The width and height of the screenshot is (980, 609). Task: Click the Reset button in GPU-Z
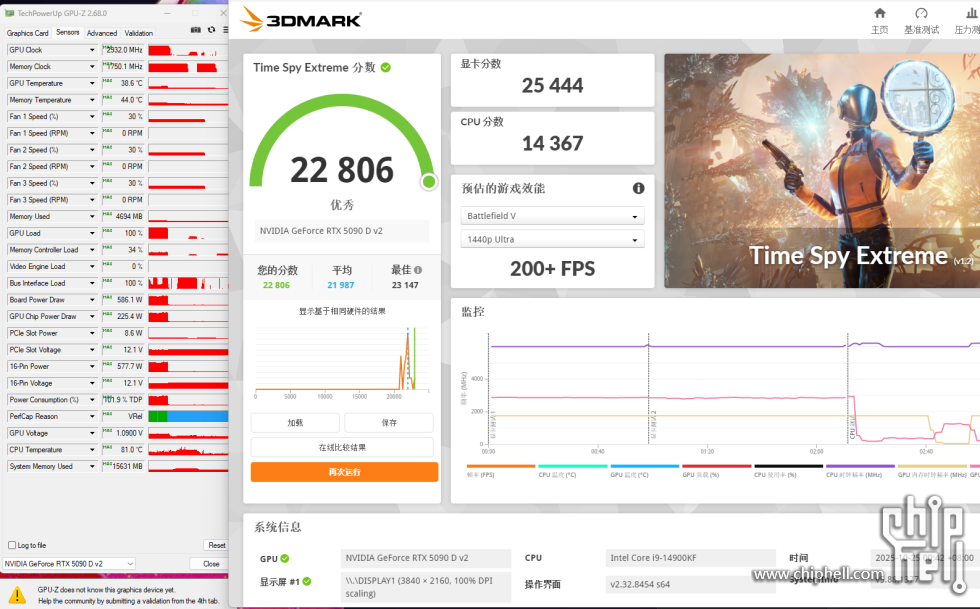(x=216, y=545)
